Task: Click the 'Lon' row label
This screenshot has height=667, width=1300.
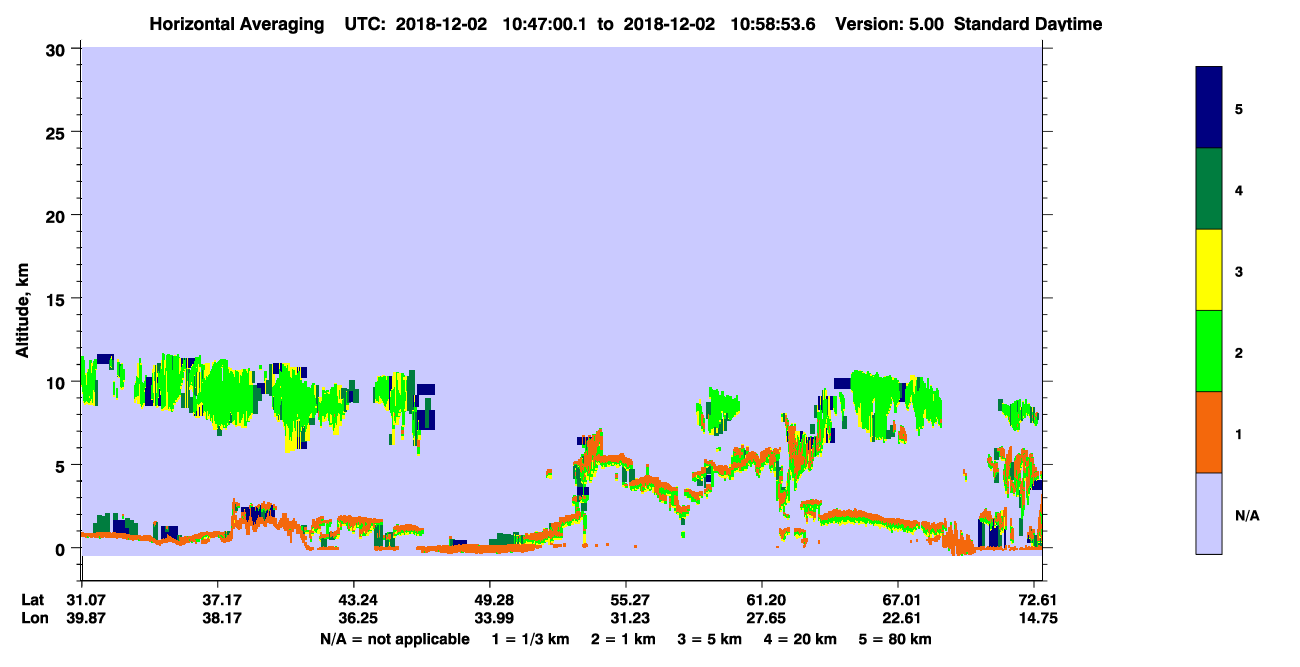Action: [x=34, y=618]
